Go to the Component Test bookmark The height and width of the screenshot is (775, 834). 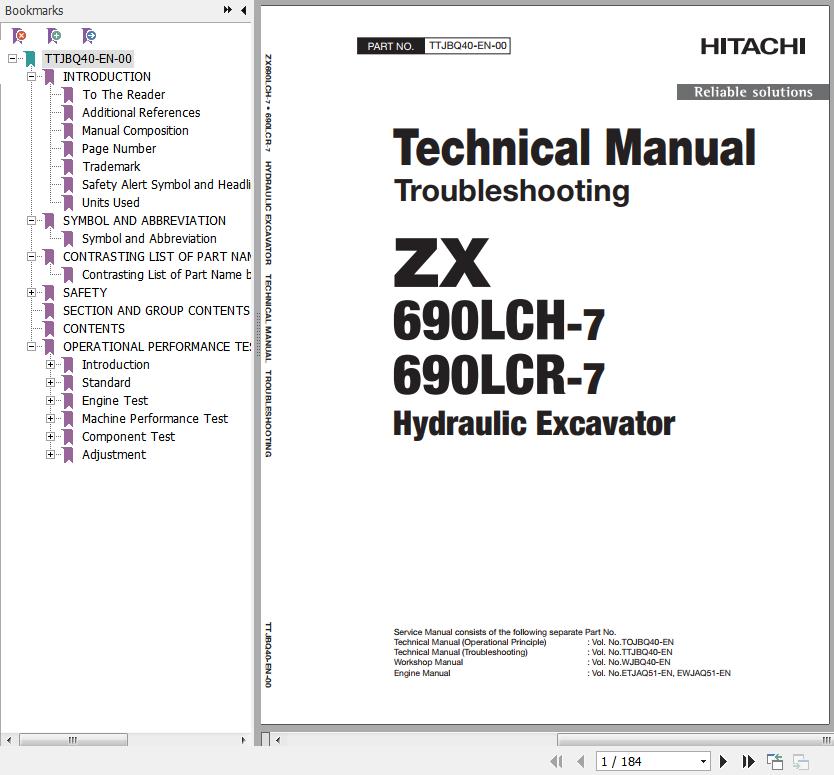point(128,437)
